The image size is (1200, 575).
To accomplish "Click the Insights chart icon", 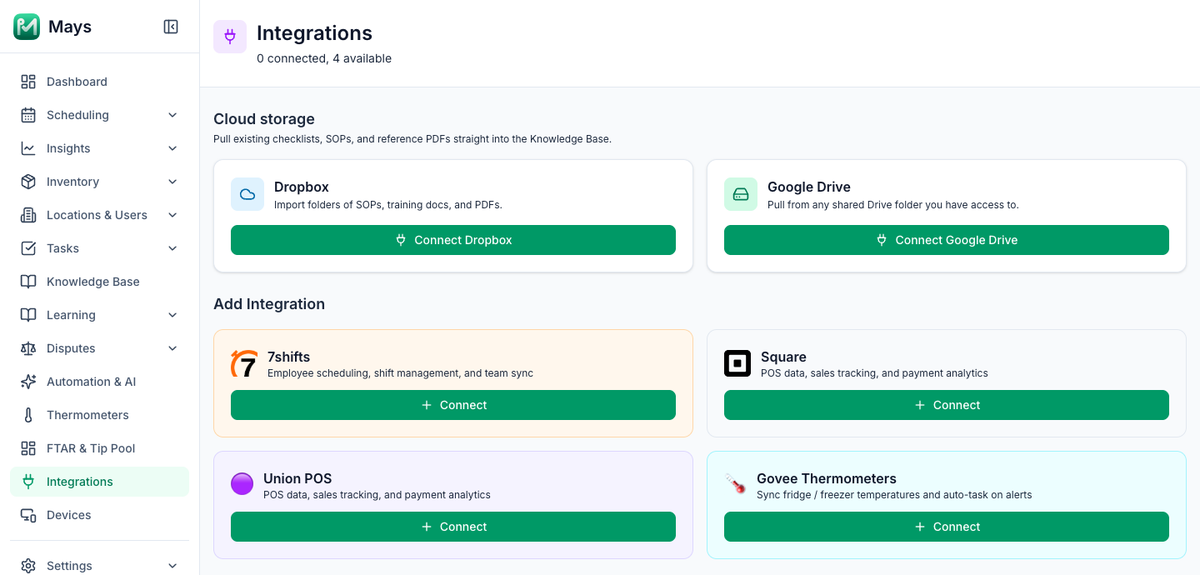I will pyautogui.click(x=28, y=148).
